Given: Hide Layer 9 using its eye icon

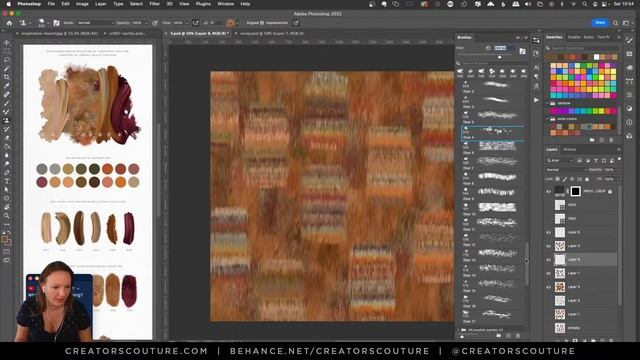Looking at the screenshot, I should (x=549, y=232).
